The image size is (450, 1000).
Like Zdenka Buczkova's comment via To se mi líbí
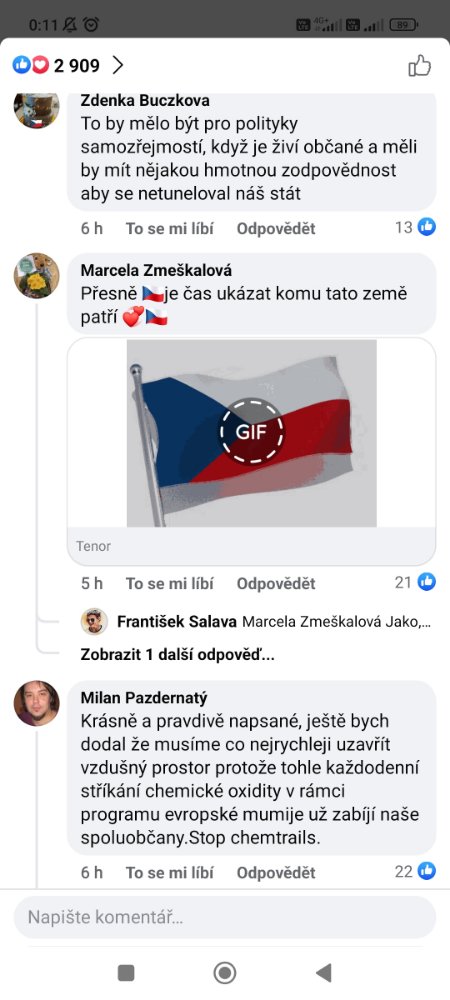tap(170, 228)
